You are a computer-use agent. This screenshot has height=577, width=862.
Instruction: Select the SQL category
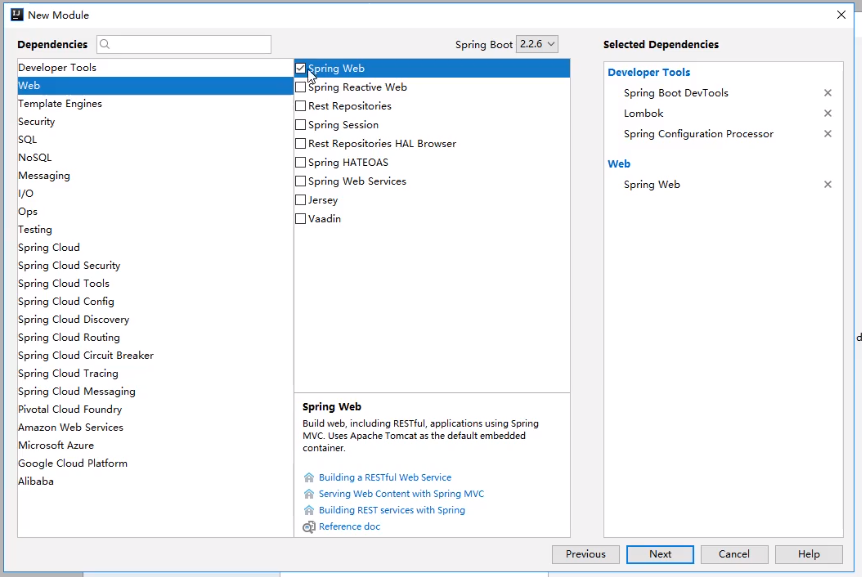[x=28, y=140]
